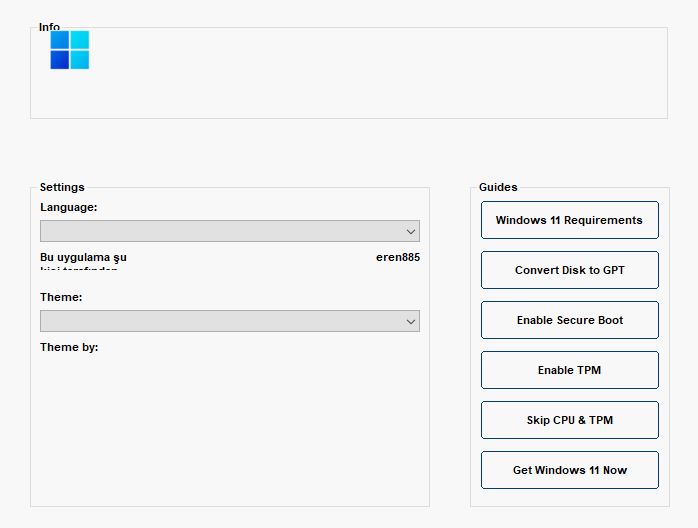Click the 'Bu uygulama şu' text
The image size is (698, 528).
[x=83, y=257]
